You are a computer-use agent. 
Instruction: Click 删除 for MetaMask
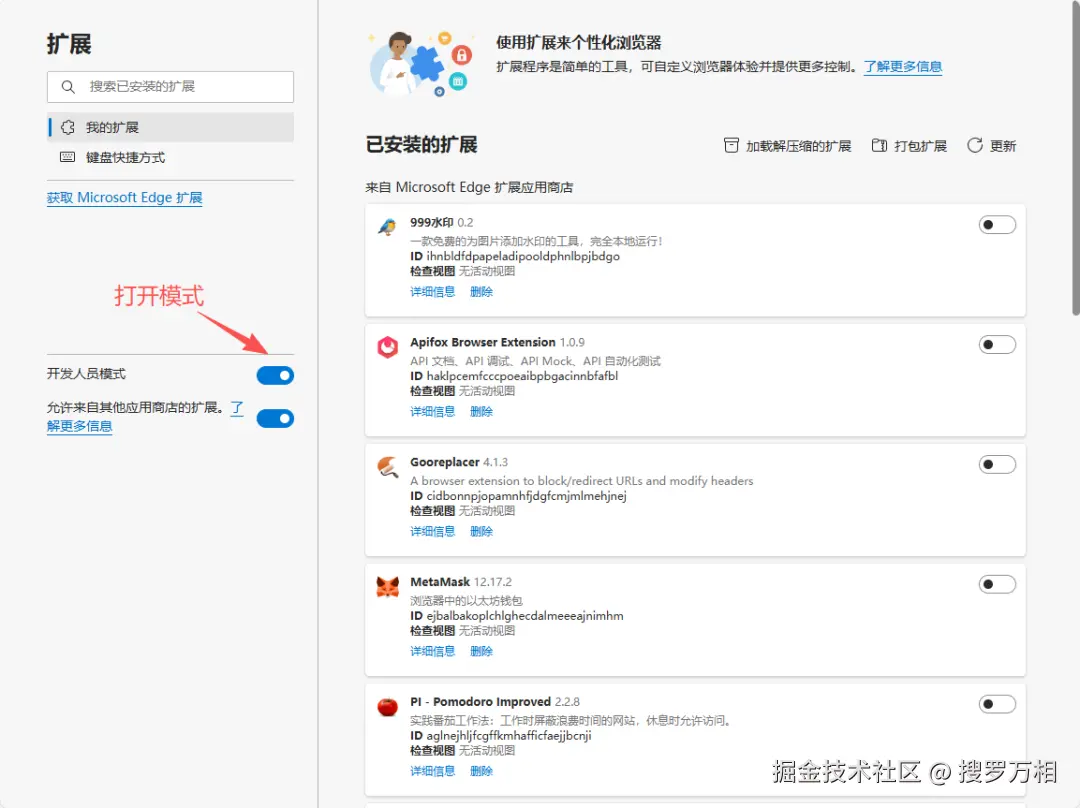(481, 651)
